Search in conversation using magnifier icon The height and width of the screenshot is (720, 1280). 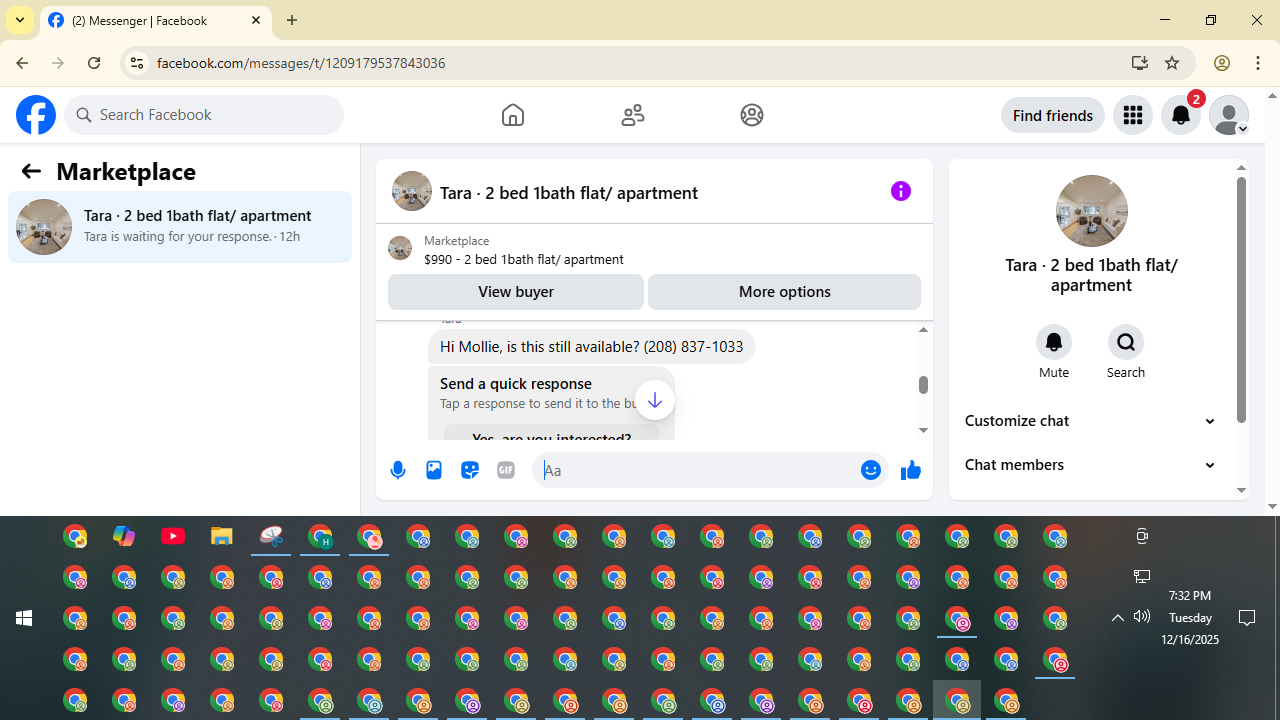pyautogui.click(x=1126, y=342)
